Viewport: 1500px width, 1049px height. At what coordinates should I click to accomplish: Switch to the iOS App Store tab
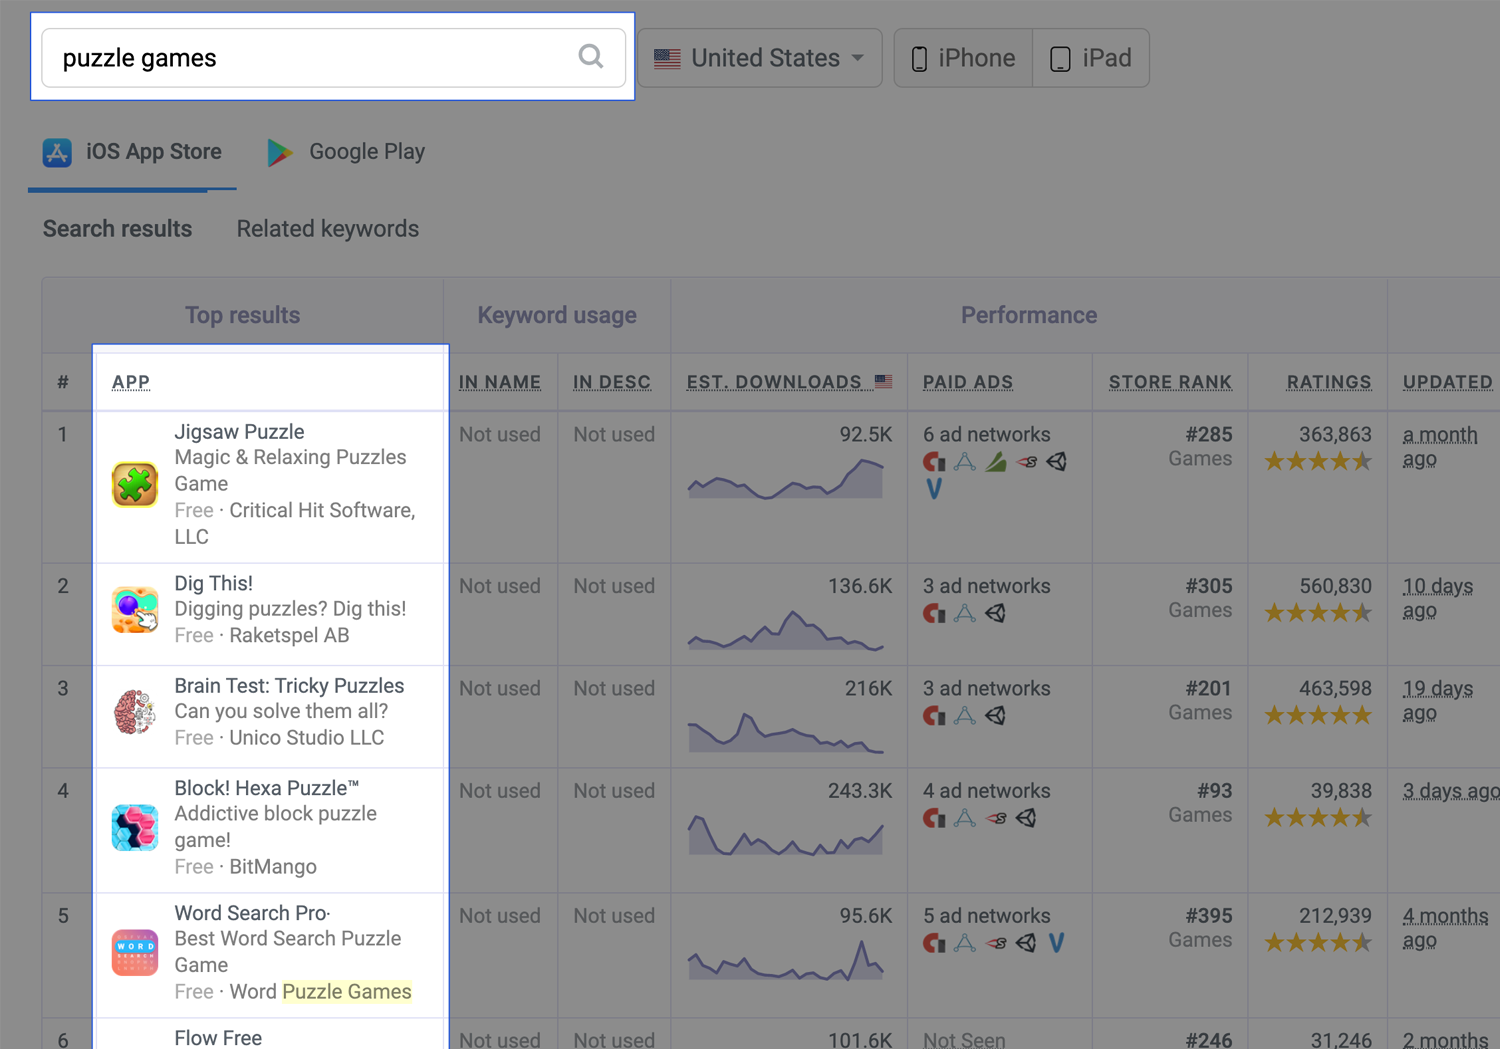tap(132, 152)
